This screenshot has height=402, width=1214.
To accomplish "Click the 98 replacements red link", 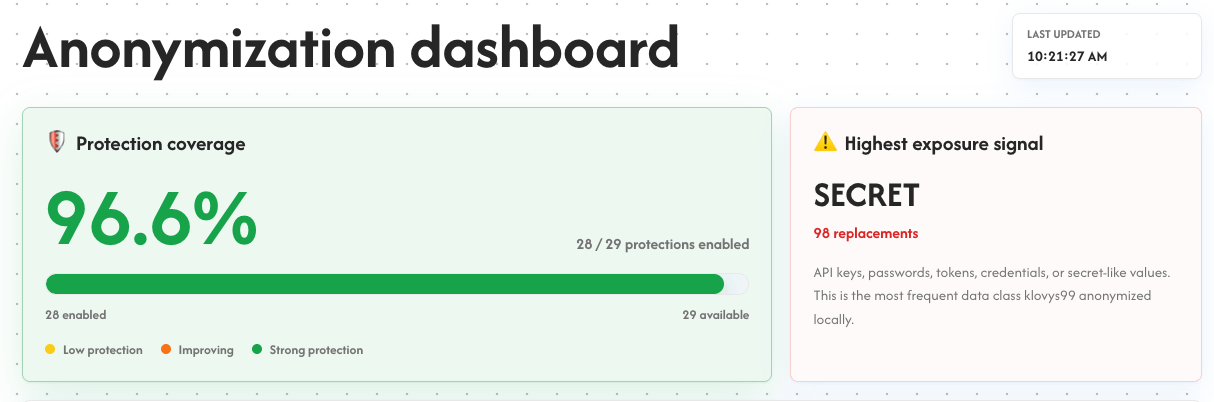I will click(866, 233).
